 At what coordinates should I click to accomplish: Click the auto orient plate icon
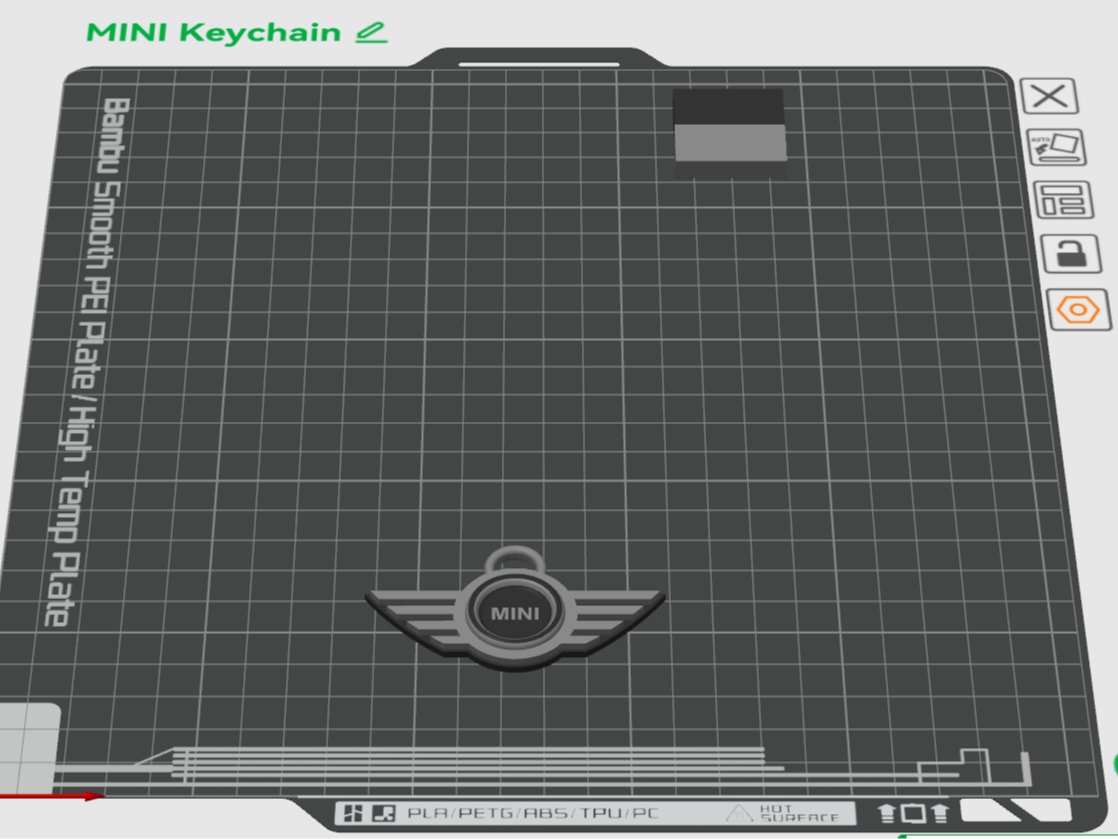(1056, 147)
